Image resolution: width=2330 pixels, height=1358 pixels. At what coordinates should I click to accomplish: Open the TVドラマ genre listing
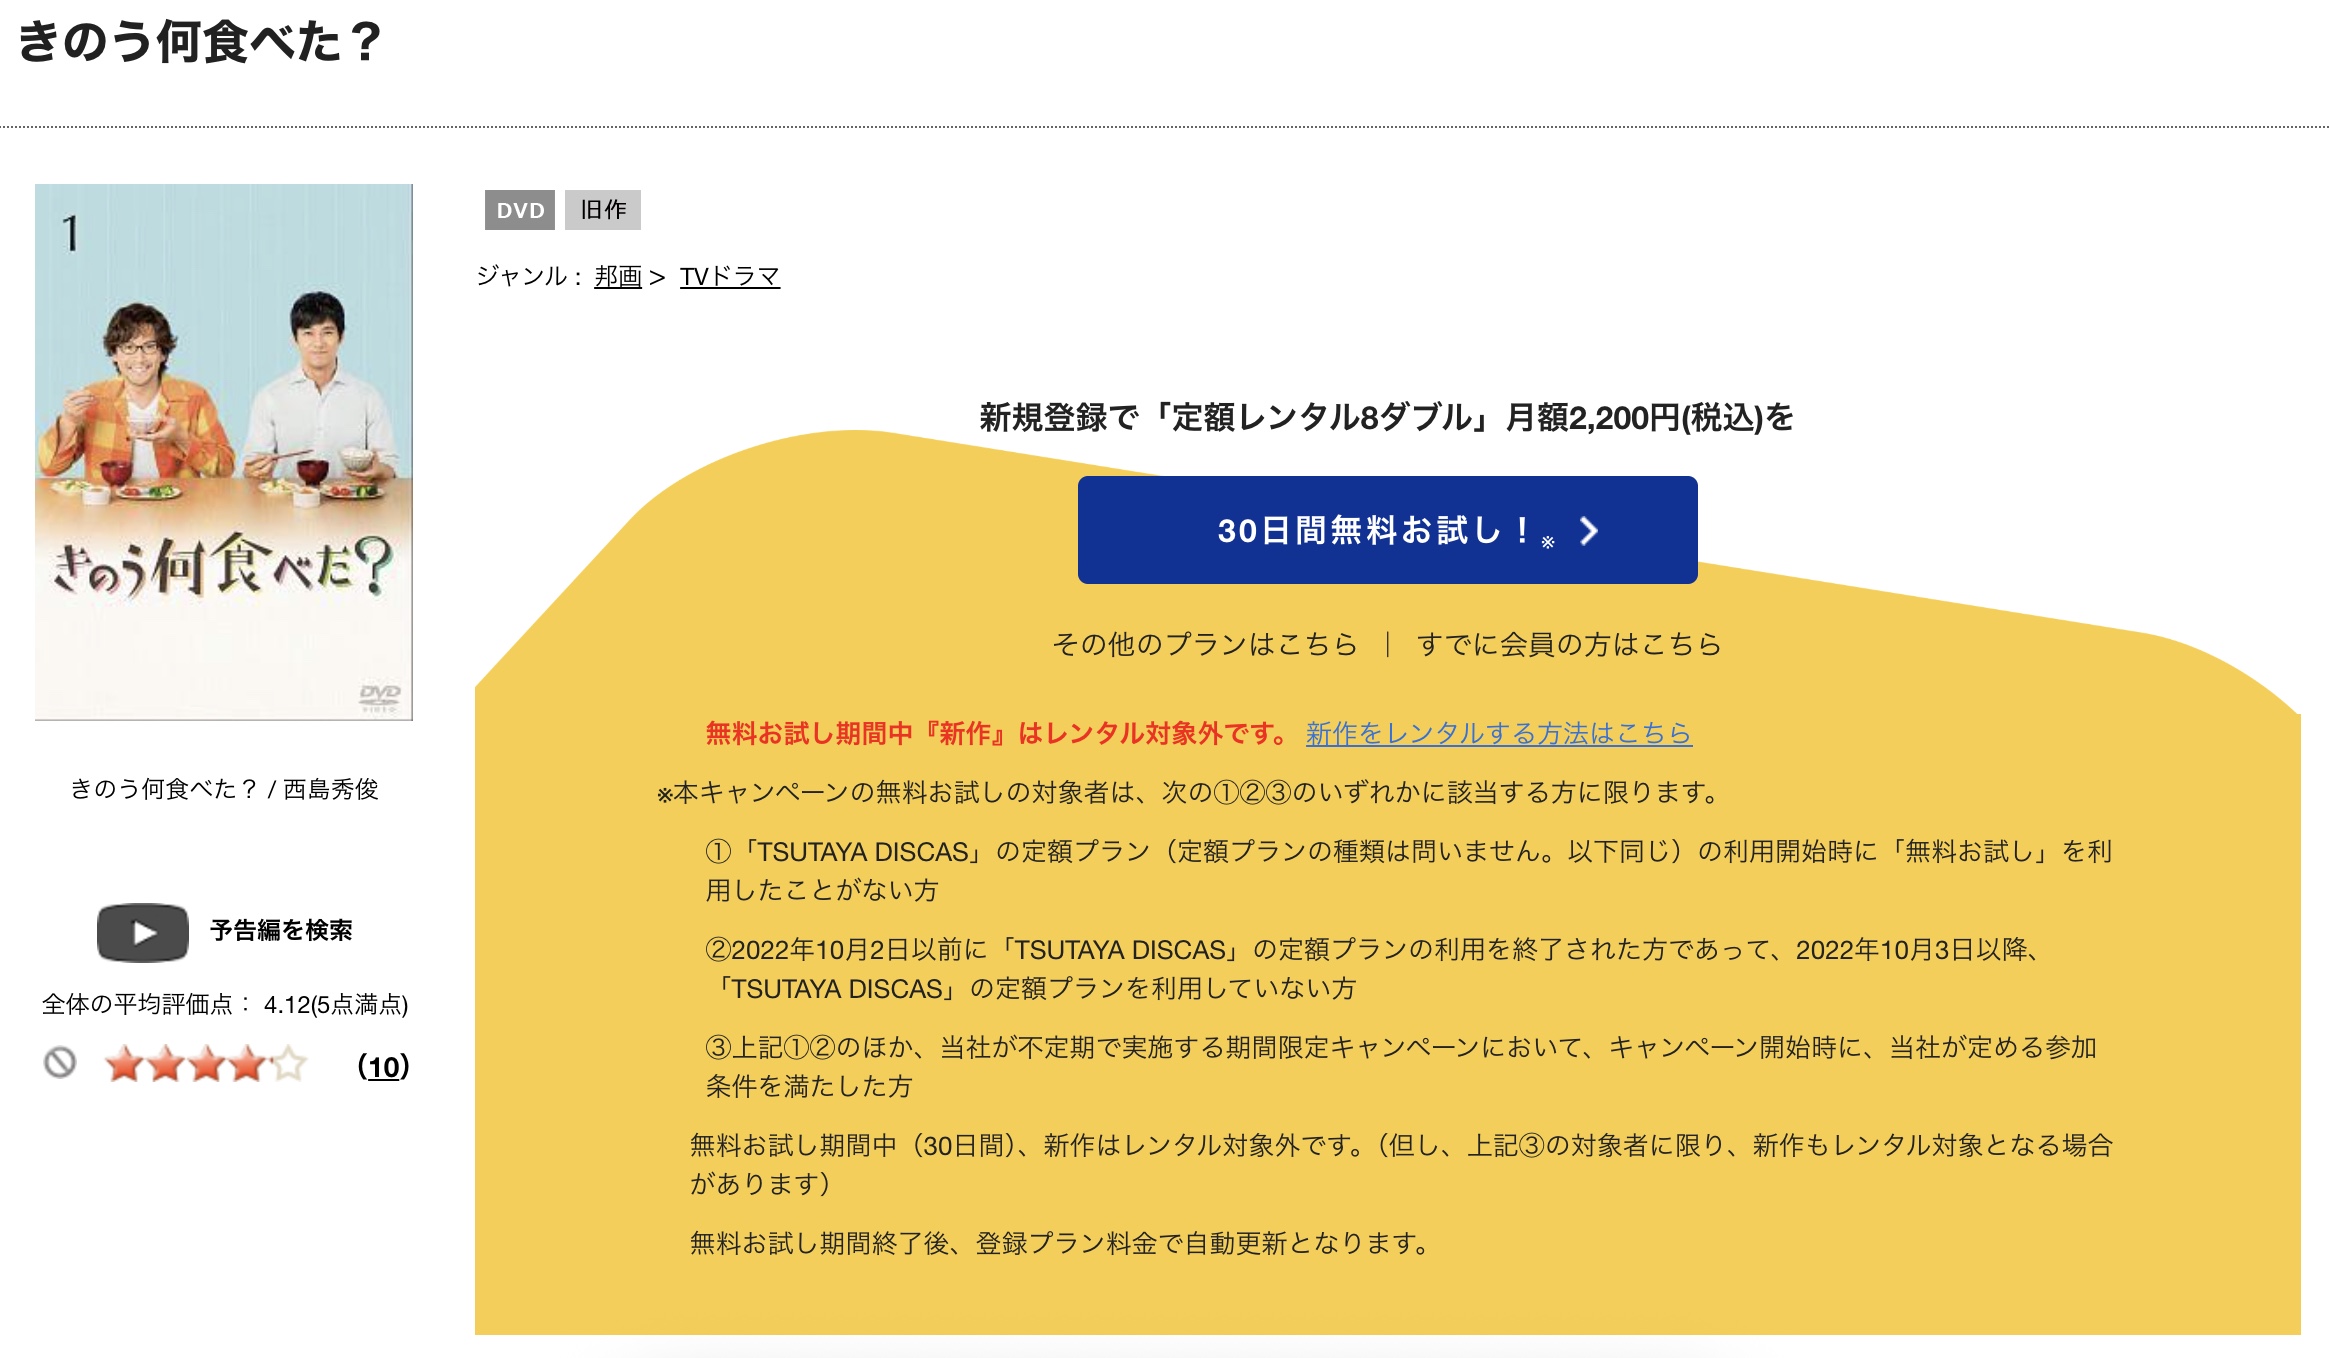pos(733,278)
